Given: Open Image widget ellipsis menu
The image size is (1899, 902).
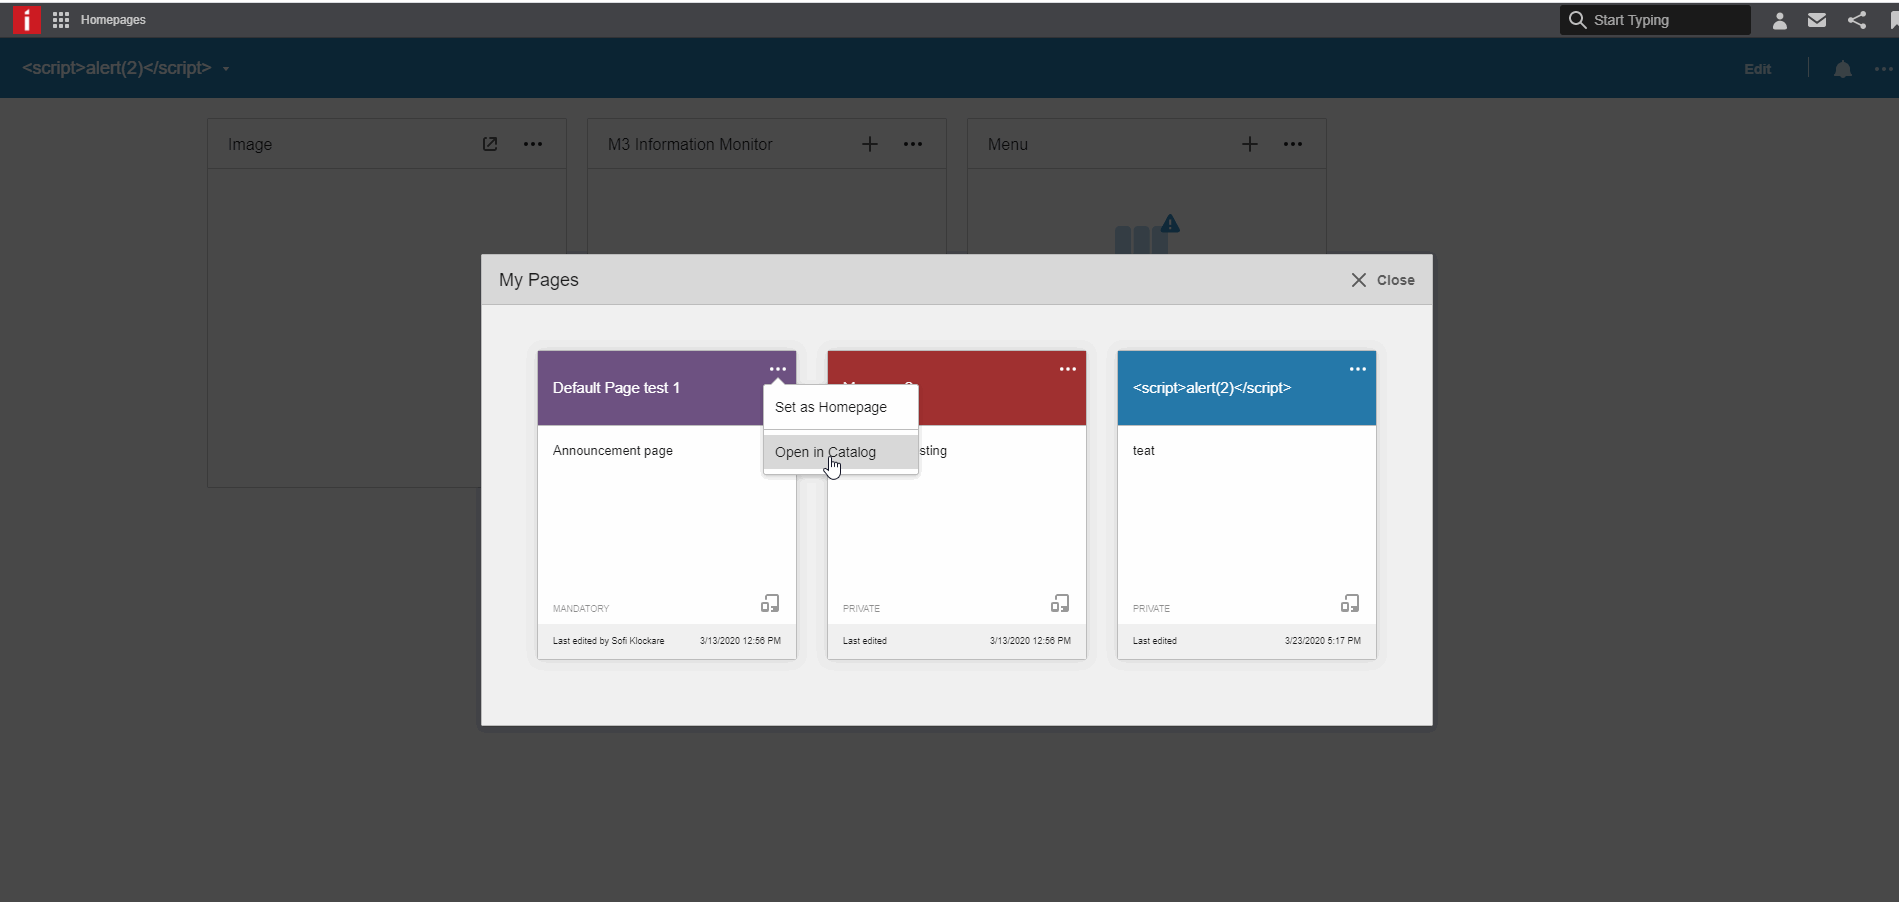Looking at the screenshot, I should click(x=533, y=144).
